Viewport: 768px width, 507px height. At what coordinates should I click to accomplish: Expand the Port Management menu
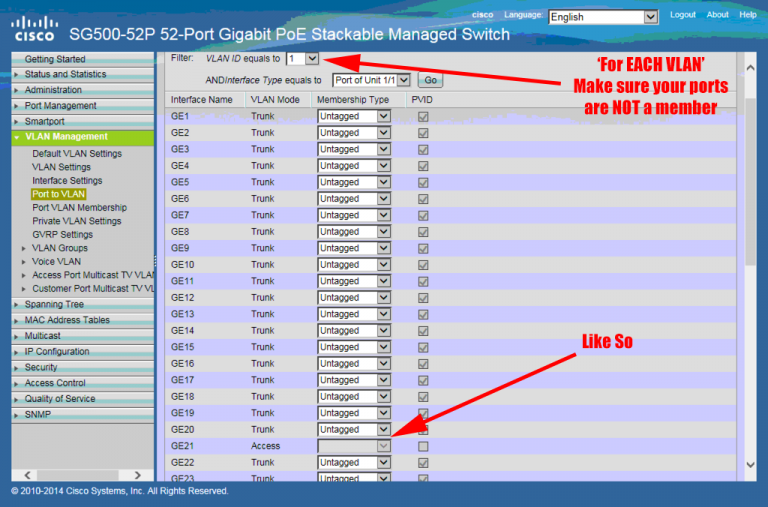click(82, 106)
